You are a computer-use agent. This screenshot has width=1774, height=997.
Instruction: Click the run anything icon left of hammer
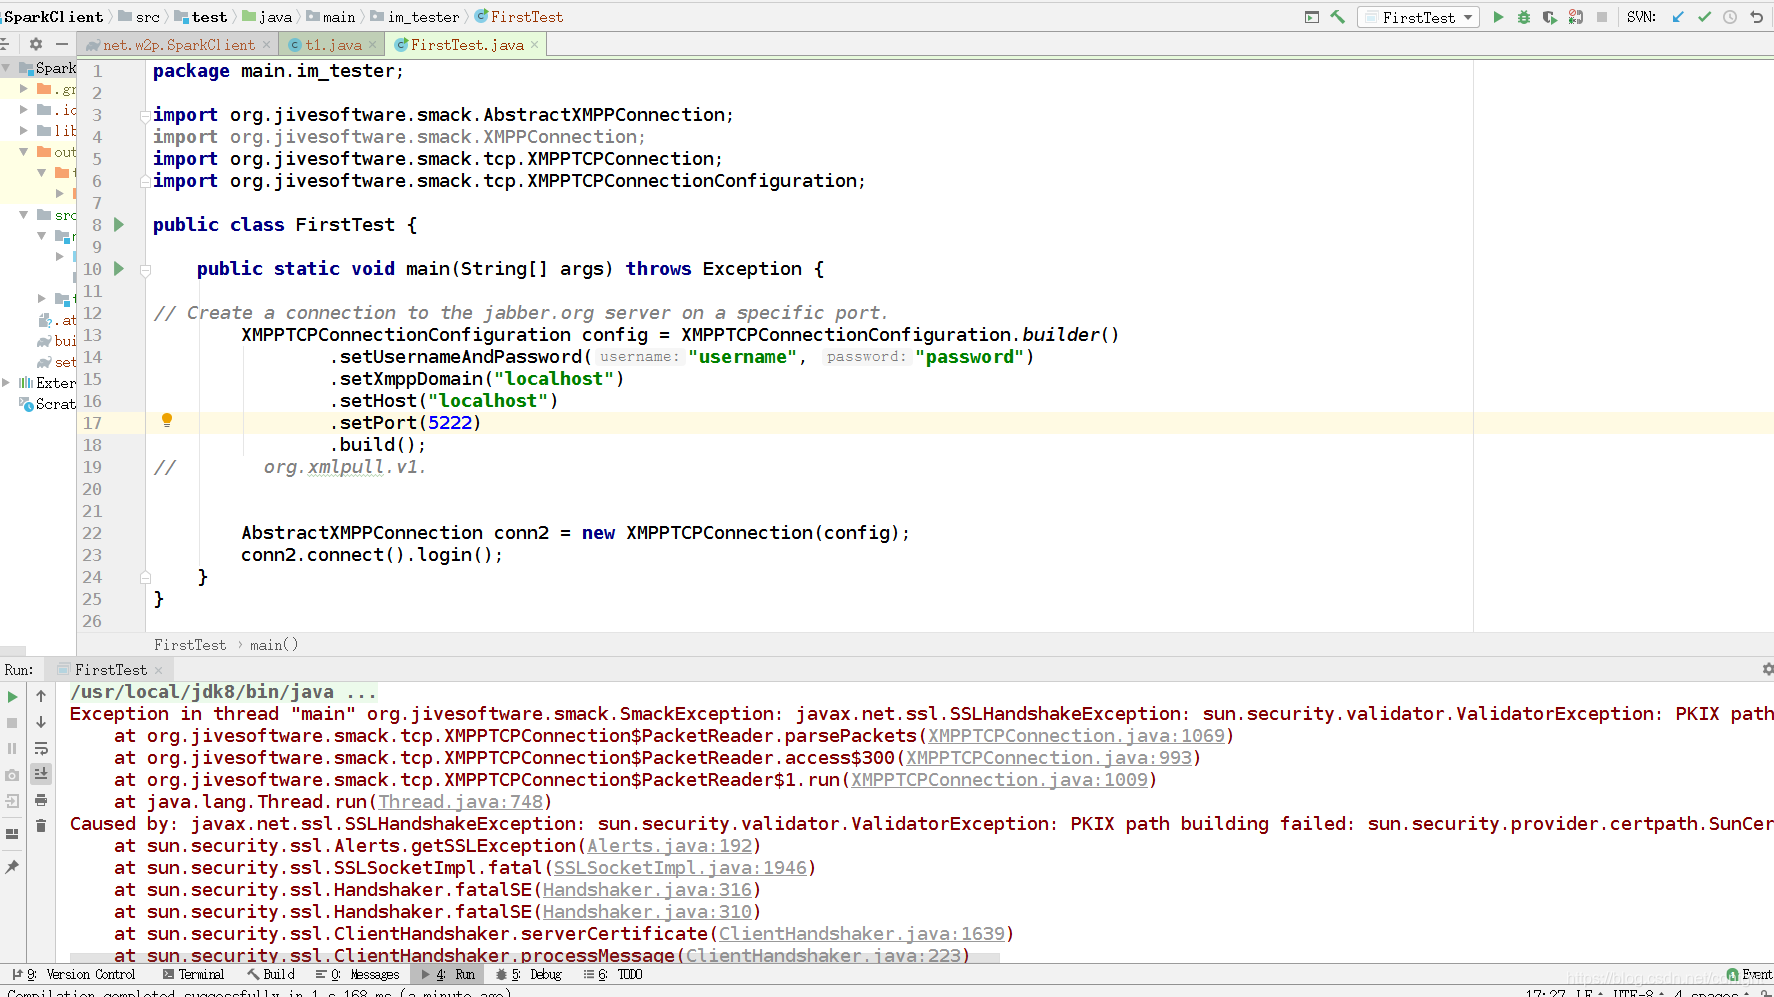coord(1312,17)
